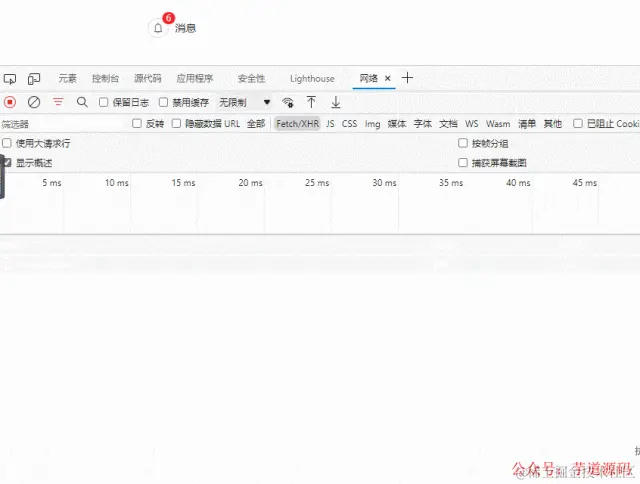Filter requests by WS

click(471, 124)
